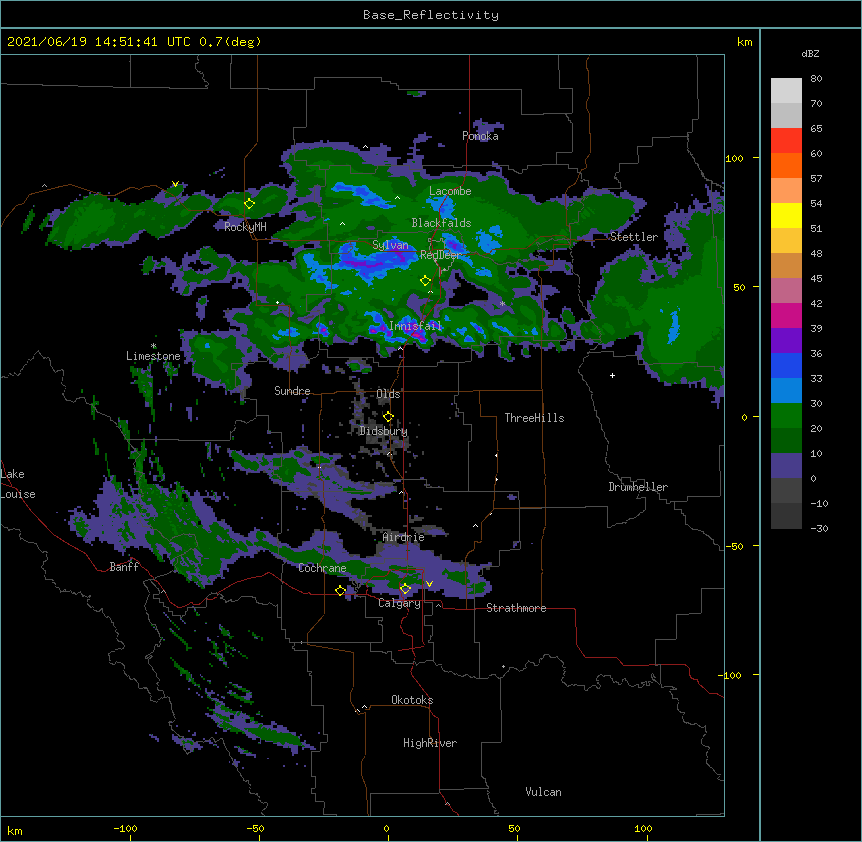Click the km label in the bottom-left corner

(15, 830)
